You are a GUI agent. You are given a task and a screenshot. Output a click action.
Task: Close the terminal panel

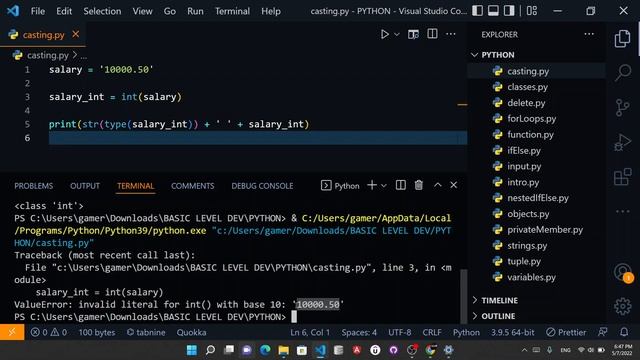453,185
